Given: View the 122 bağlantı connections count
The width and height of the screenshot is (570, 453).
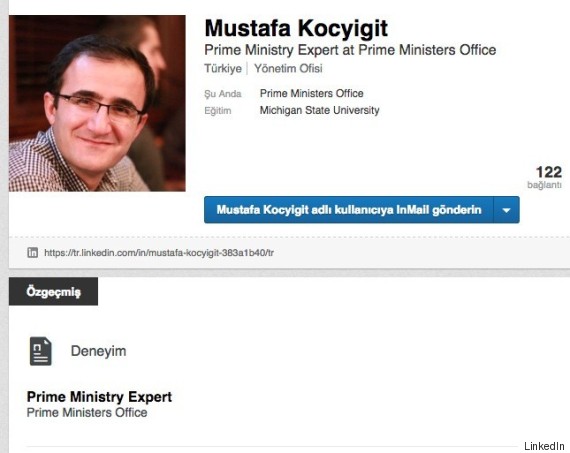Looking at the screenshot, I should [545, 177].
